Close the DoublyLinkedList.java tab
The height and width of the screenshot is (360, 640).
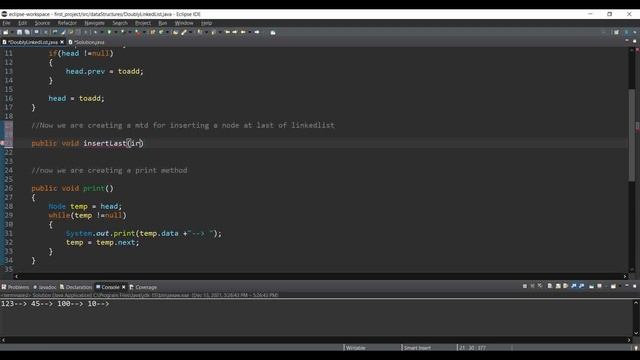(x=62, y=42)
